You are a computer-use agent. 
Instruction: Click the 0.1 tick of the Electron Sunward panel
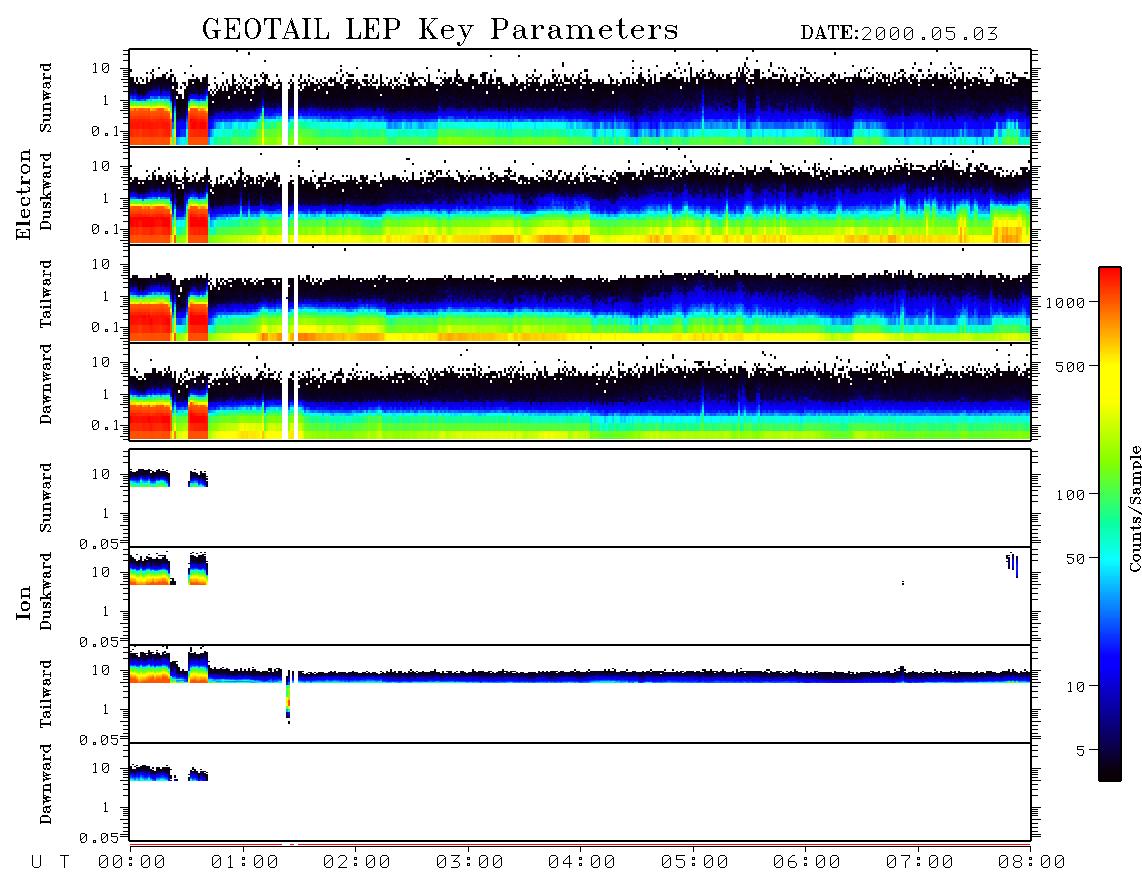(105, 131)
